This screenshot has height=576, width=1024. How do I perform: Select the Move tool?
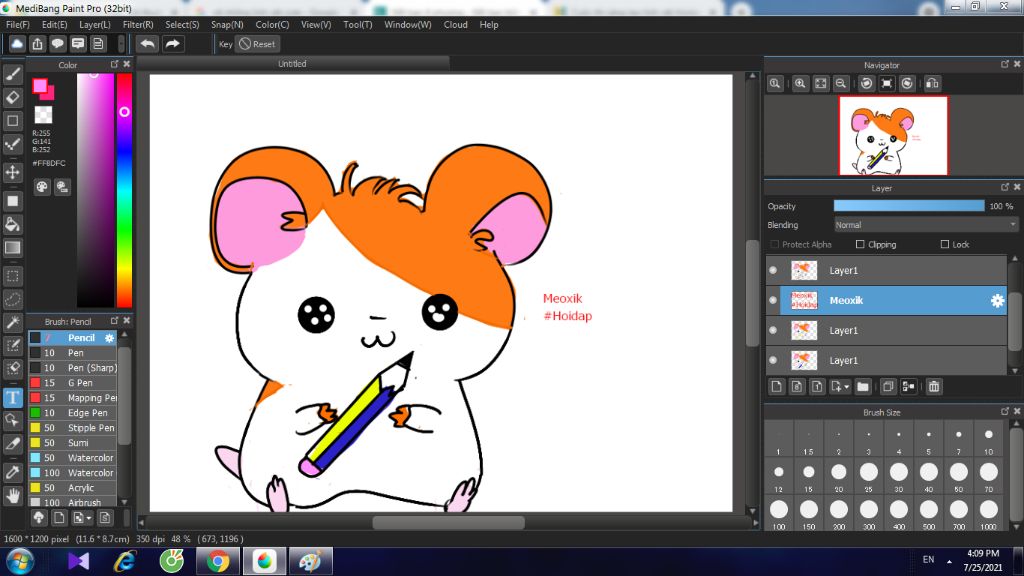(13, 172)
